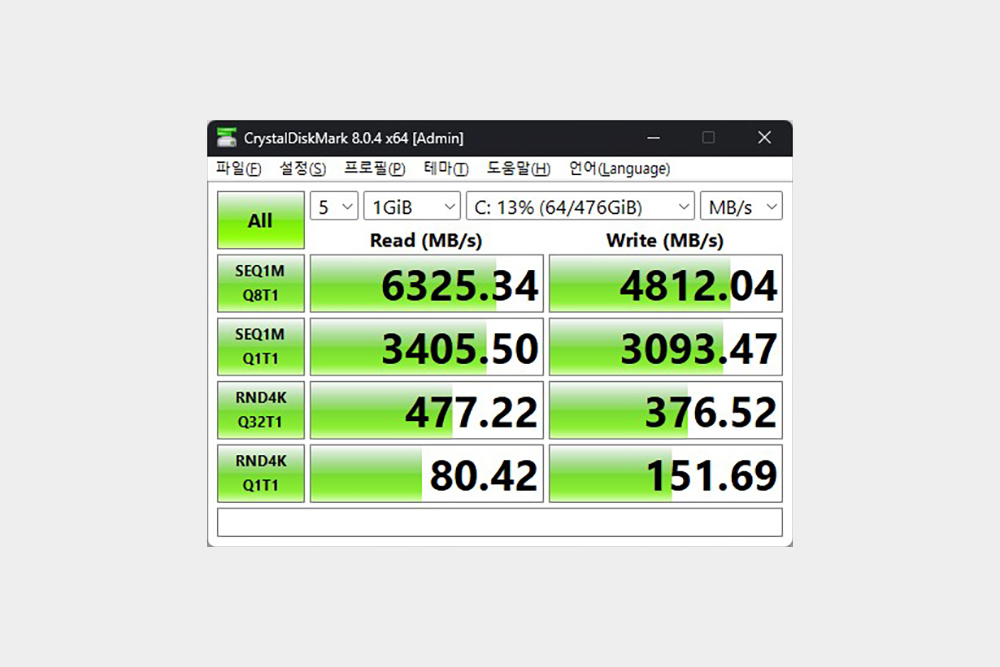Run the RND4K Q32T1 benchmark
The width and height of the screenshot is (1000, 667).
point(261,410)
